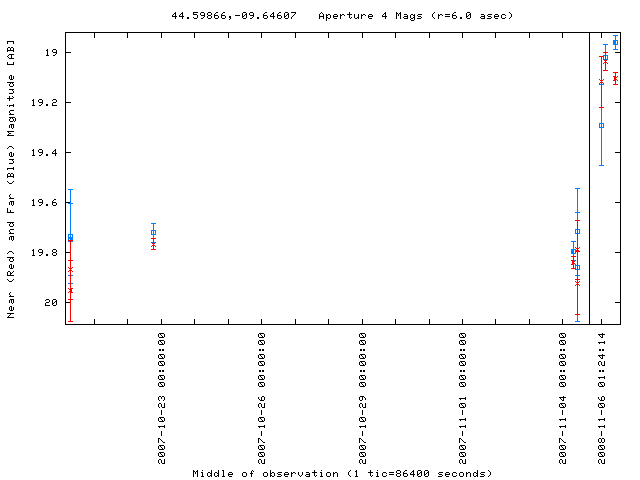
Task: Select the 'Aperture 4 Mags (r=6.0 asec)' title text
Action: point(416,16)
